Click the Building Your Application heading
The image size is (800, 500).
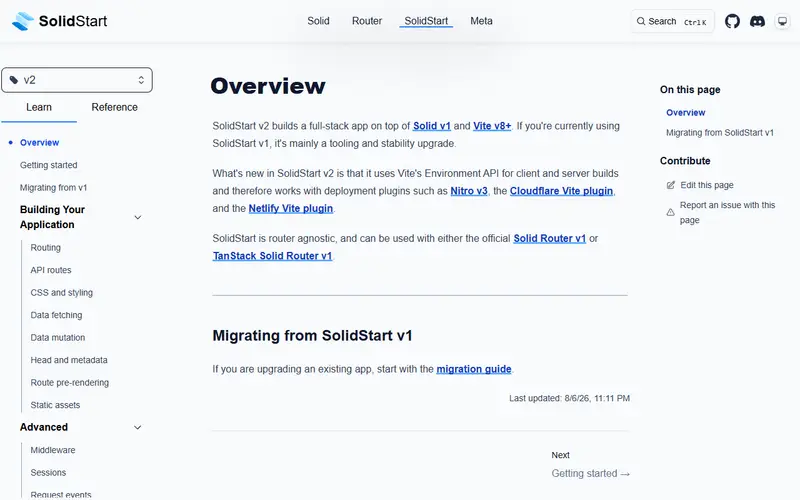click(52, 217)
